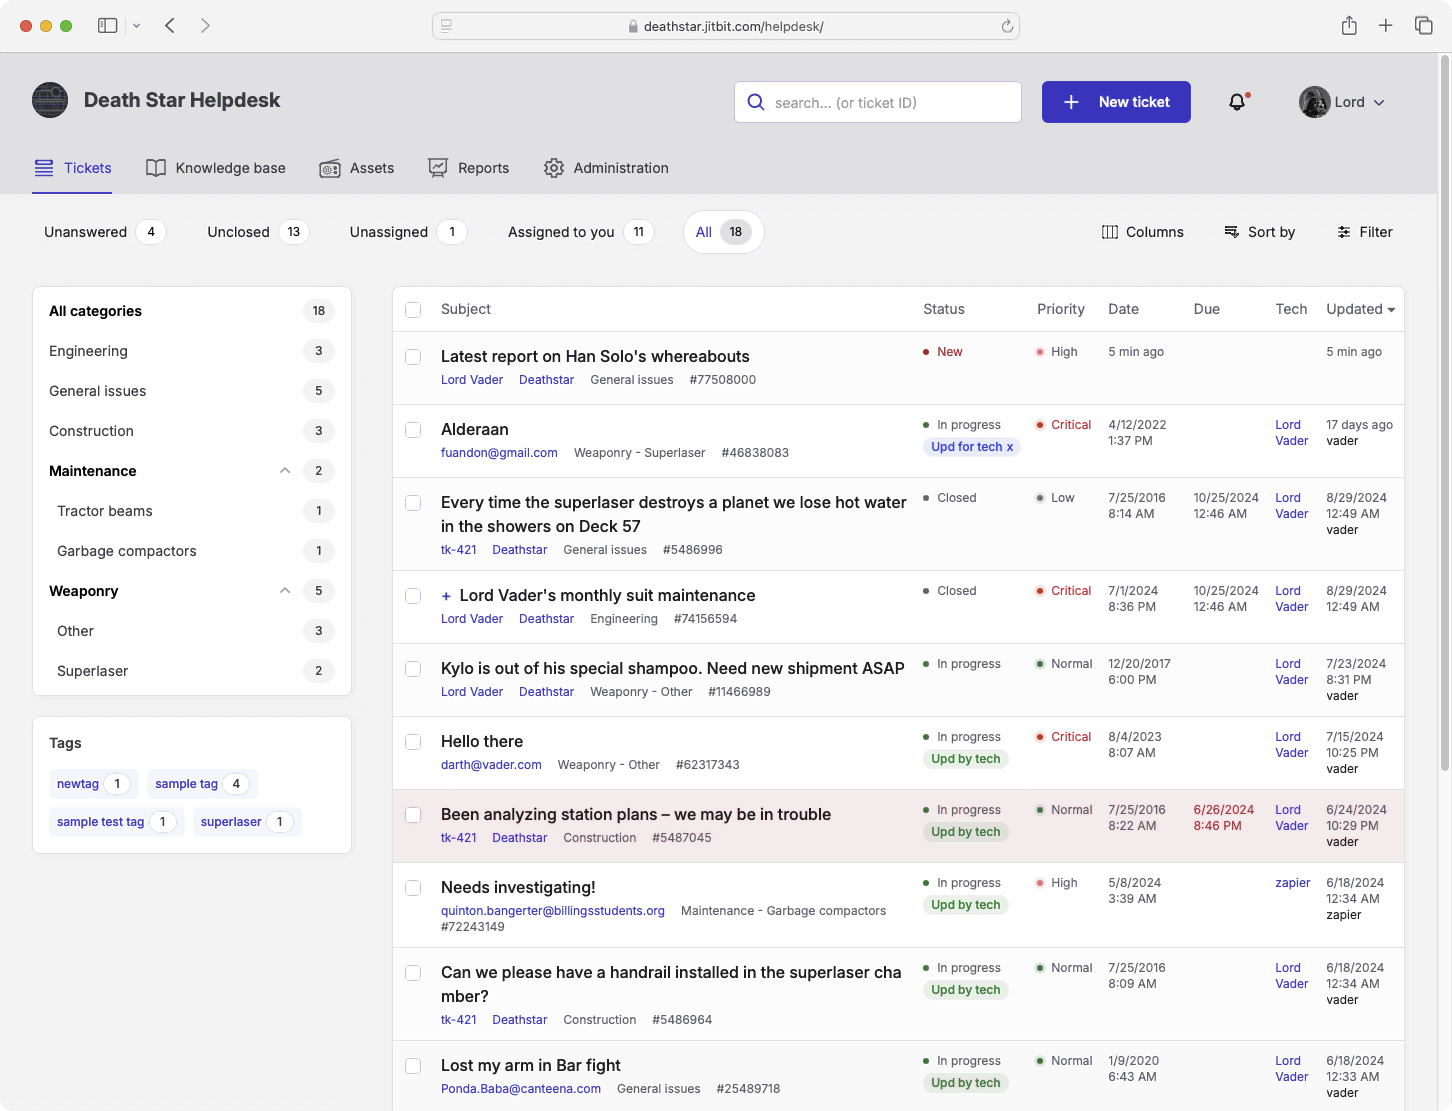Collapse the Weaponry category
Screen dimensions: 1452x1111
[x=285, y=590]
